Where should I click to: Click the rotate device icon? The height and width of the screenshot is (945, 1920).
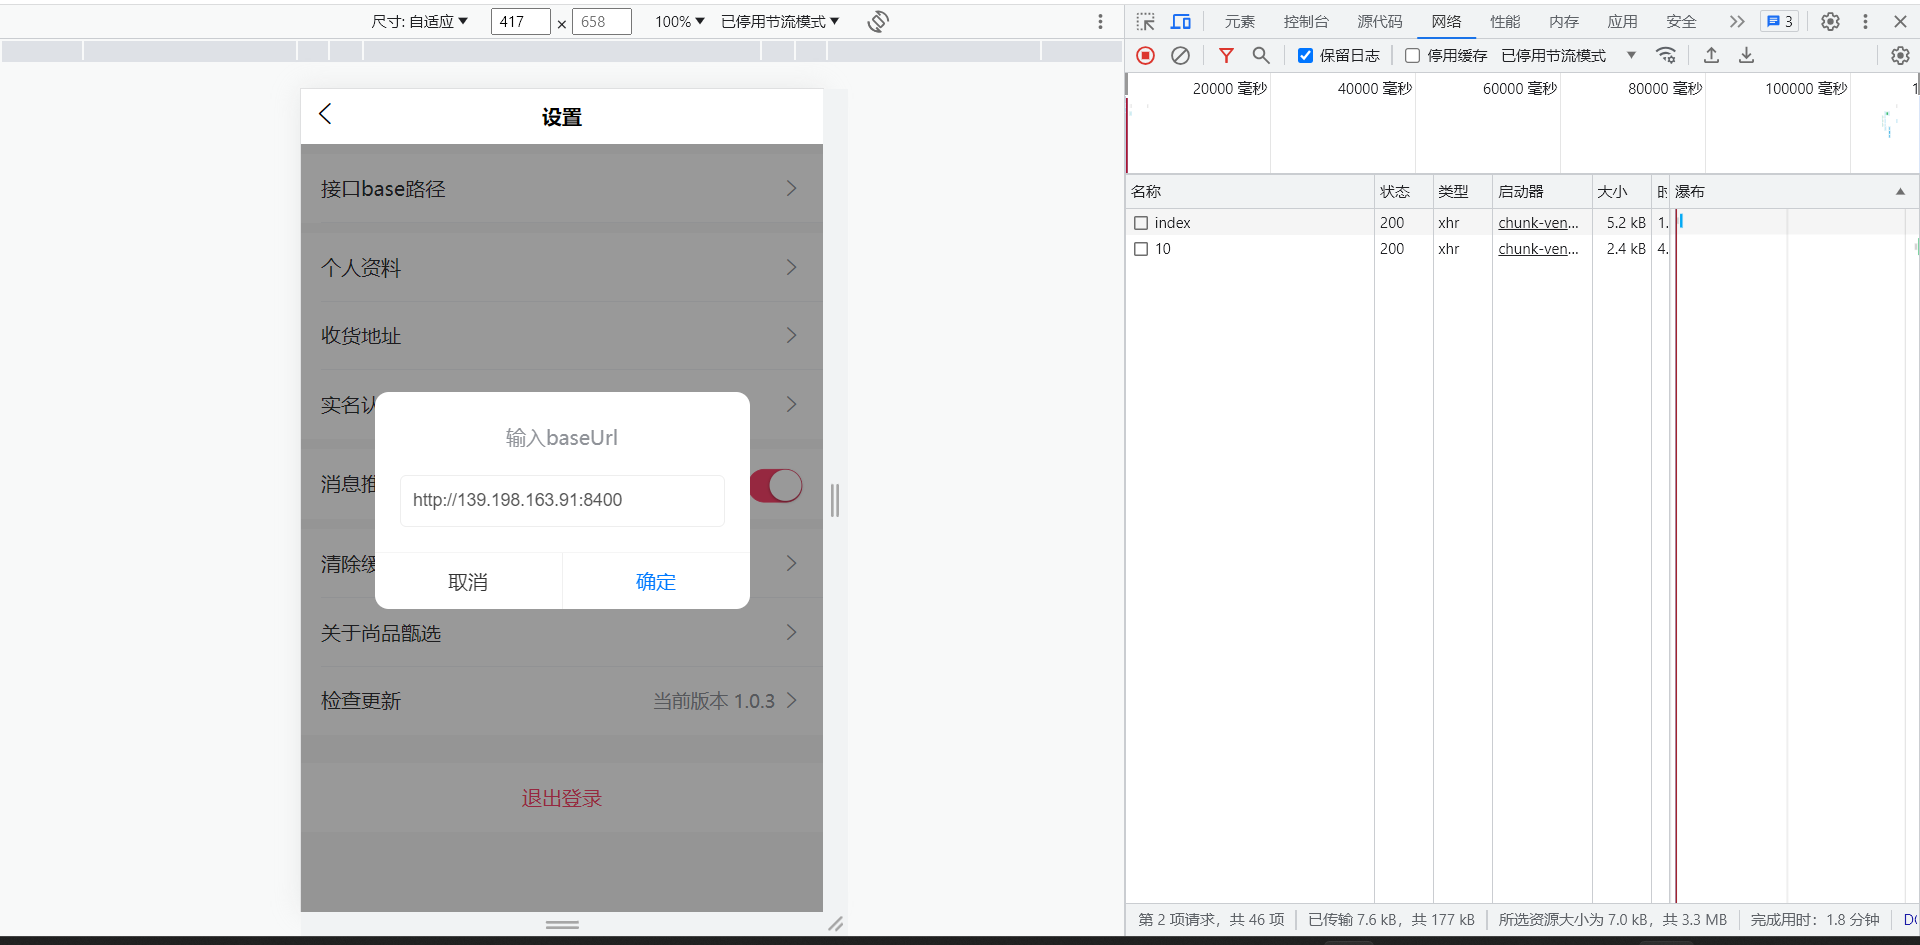(878, 22)
